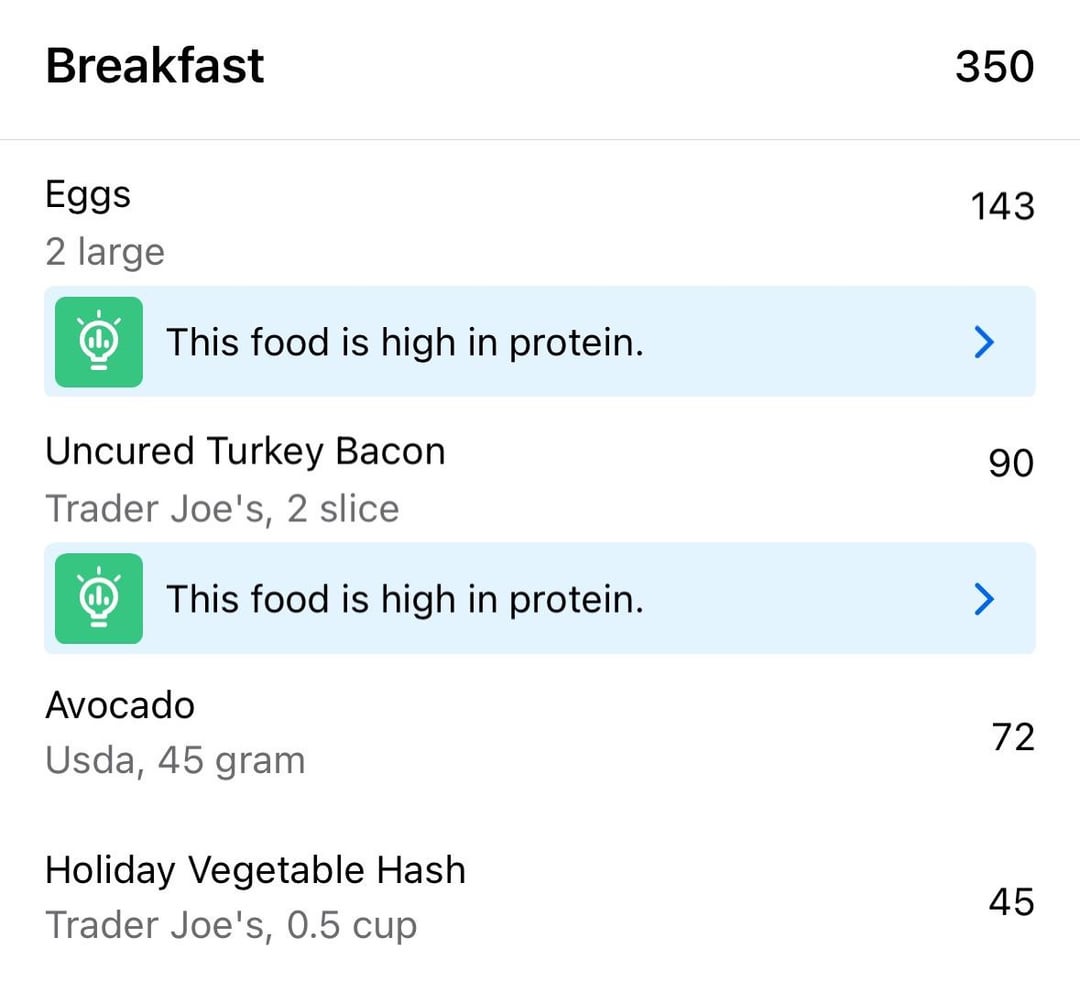Tap the 90 calorie value for Turkey Bacon

[x=1011, y=463]
